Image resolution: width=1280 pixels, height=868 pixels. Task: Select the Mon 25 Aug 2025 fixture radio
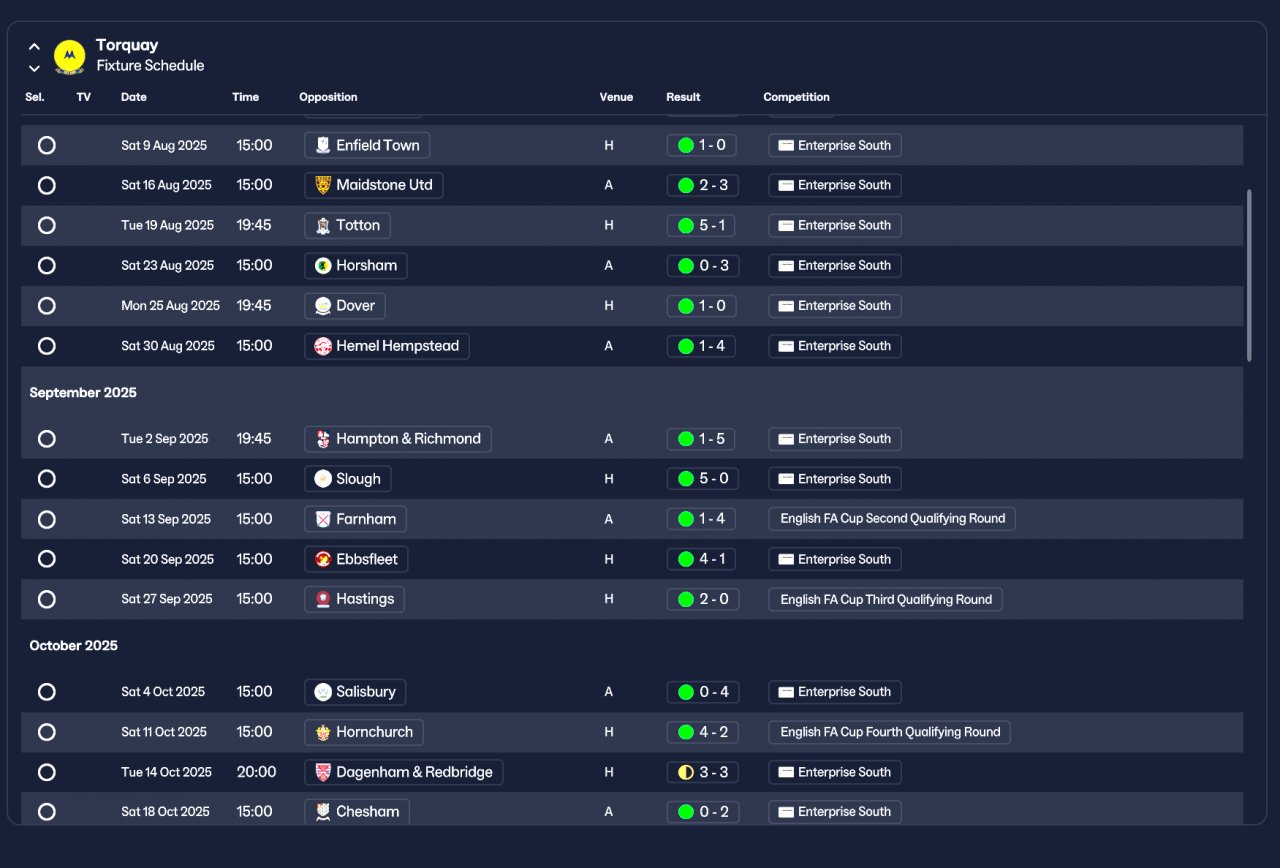pyautogui.click(x=46, y=305)
